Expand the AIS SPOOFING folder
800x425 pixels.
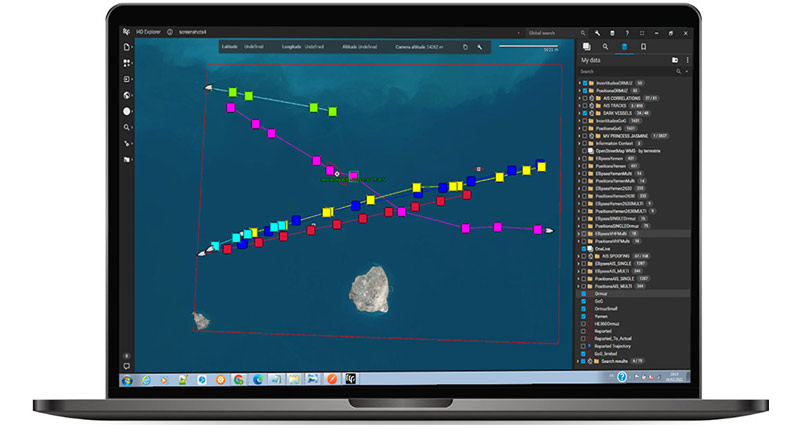coord(580,255)
